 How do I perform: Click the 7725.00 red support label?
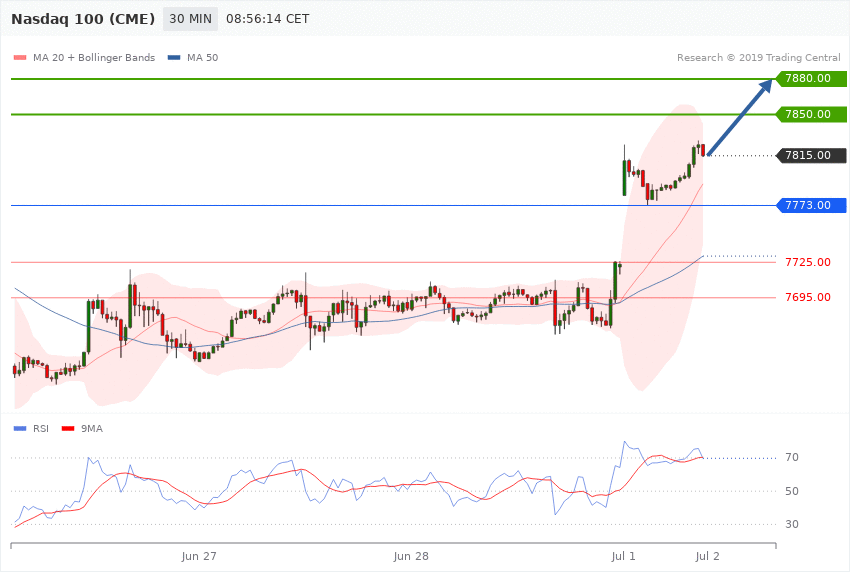click(x=808, y=262)
